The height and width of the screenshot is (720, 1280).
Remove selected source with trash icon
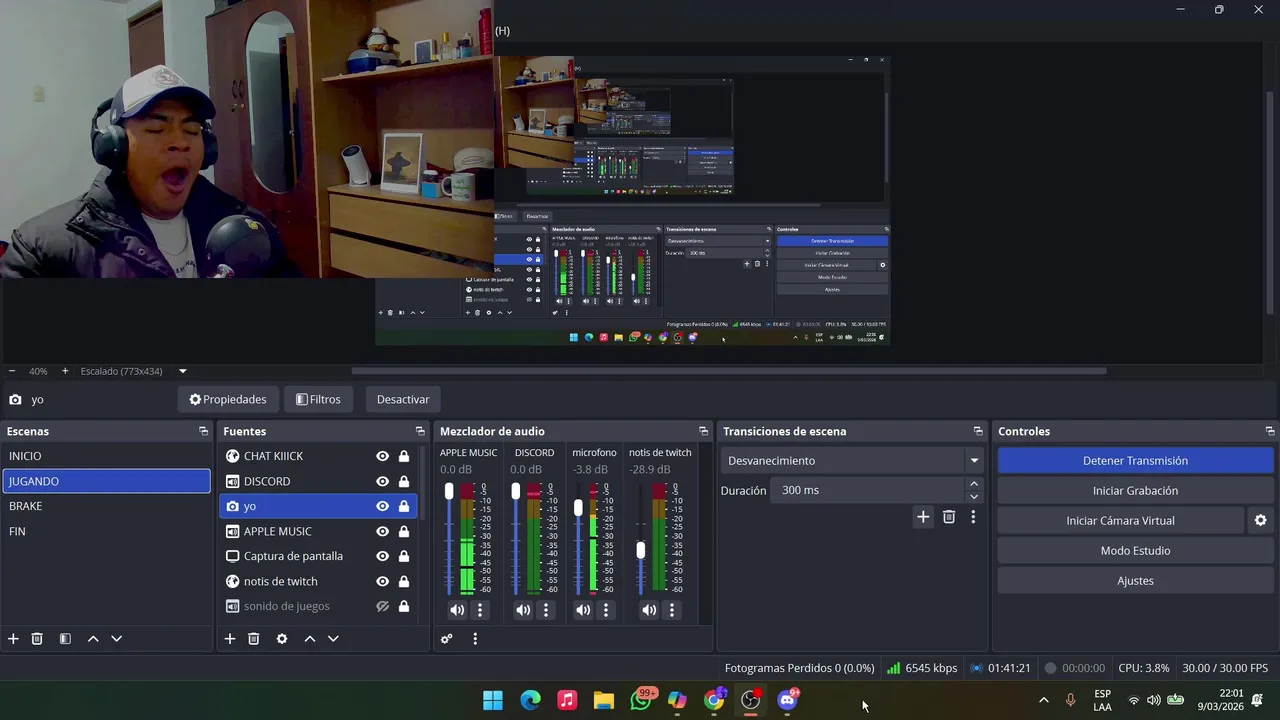tap(254, 639)
